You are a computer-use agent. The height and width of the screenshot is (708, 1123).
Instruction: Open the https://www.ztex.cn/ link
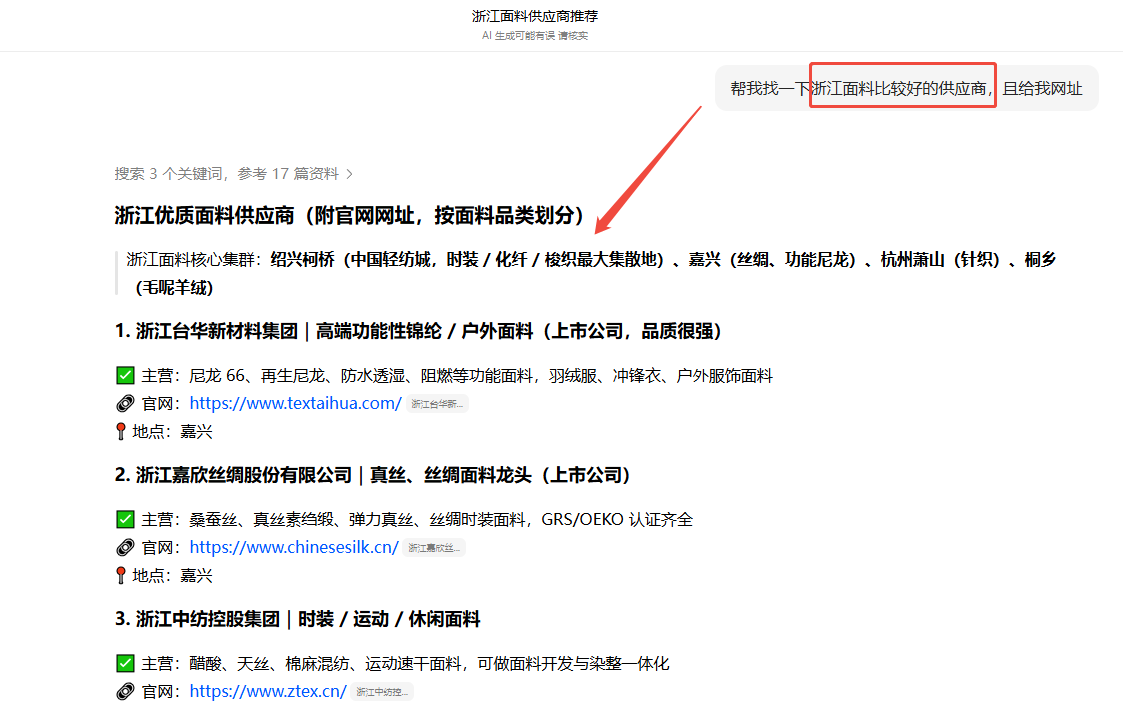point(268,692)
